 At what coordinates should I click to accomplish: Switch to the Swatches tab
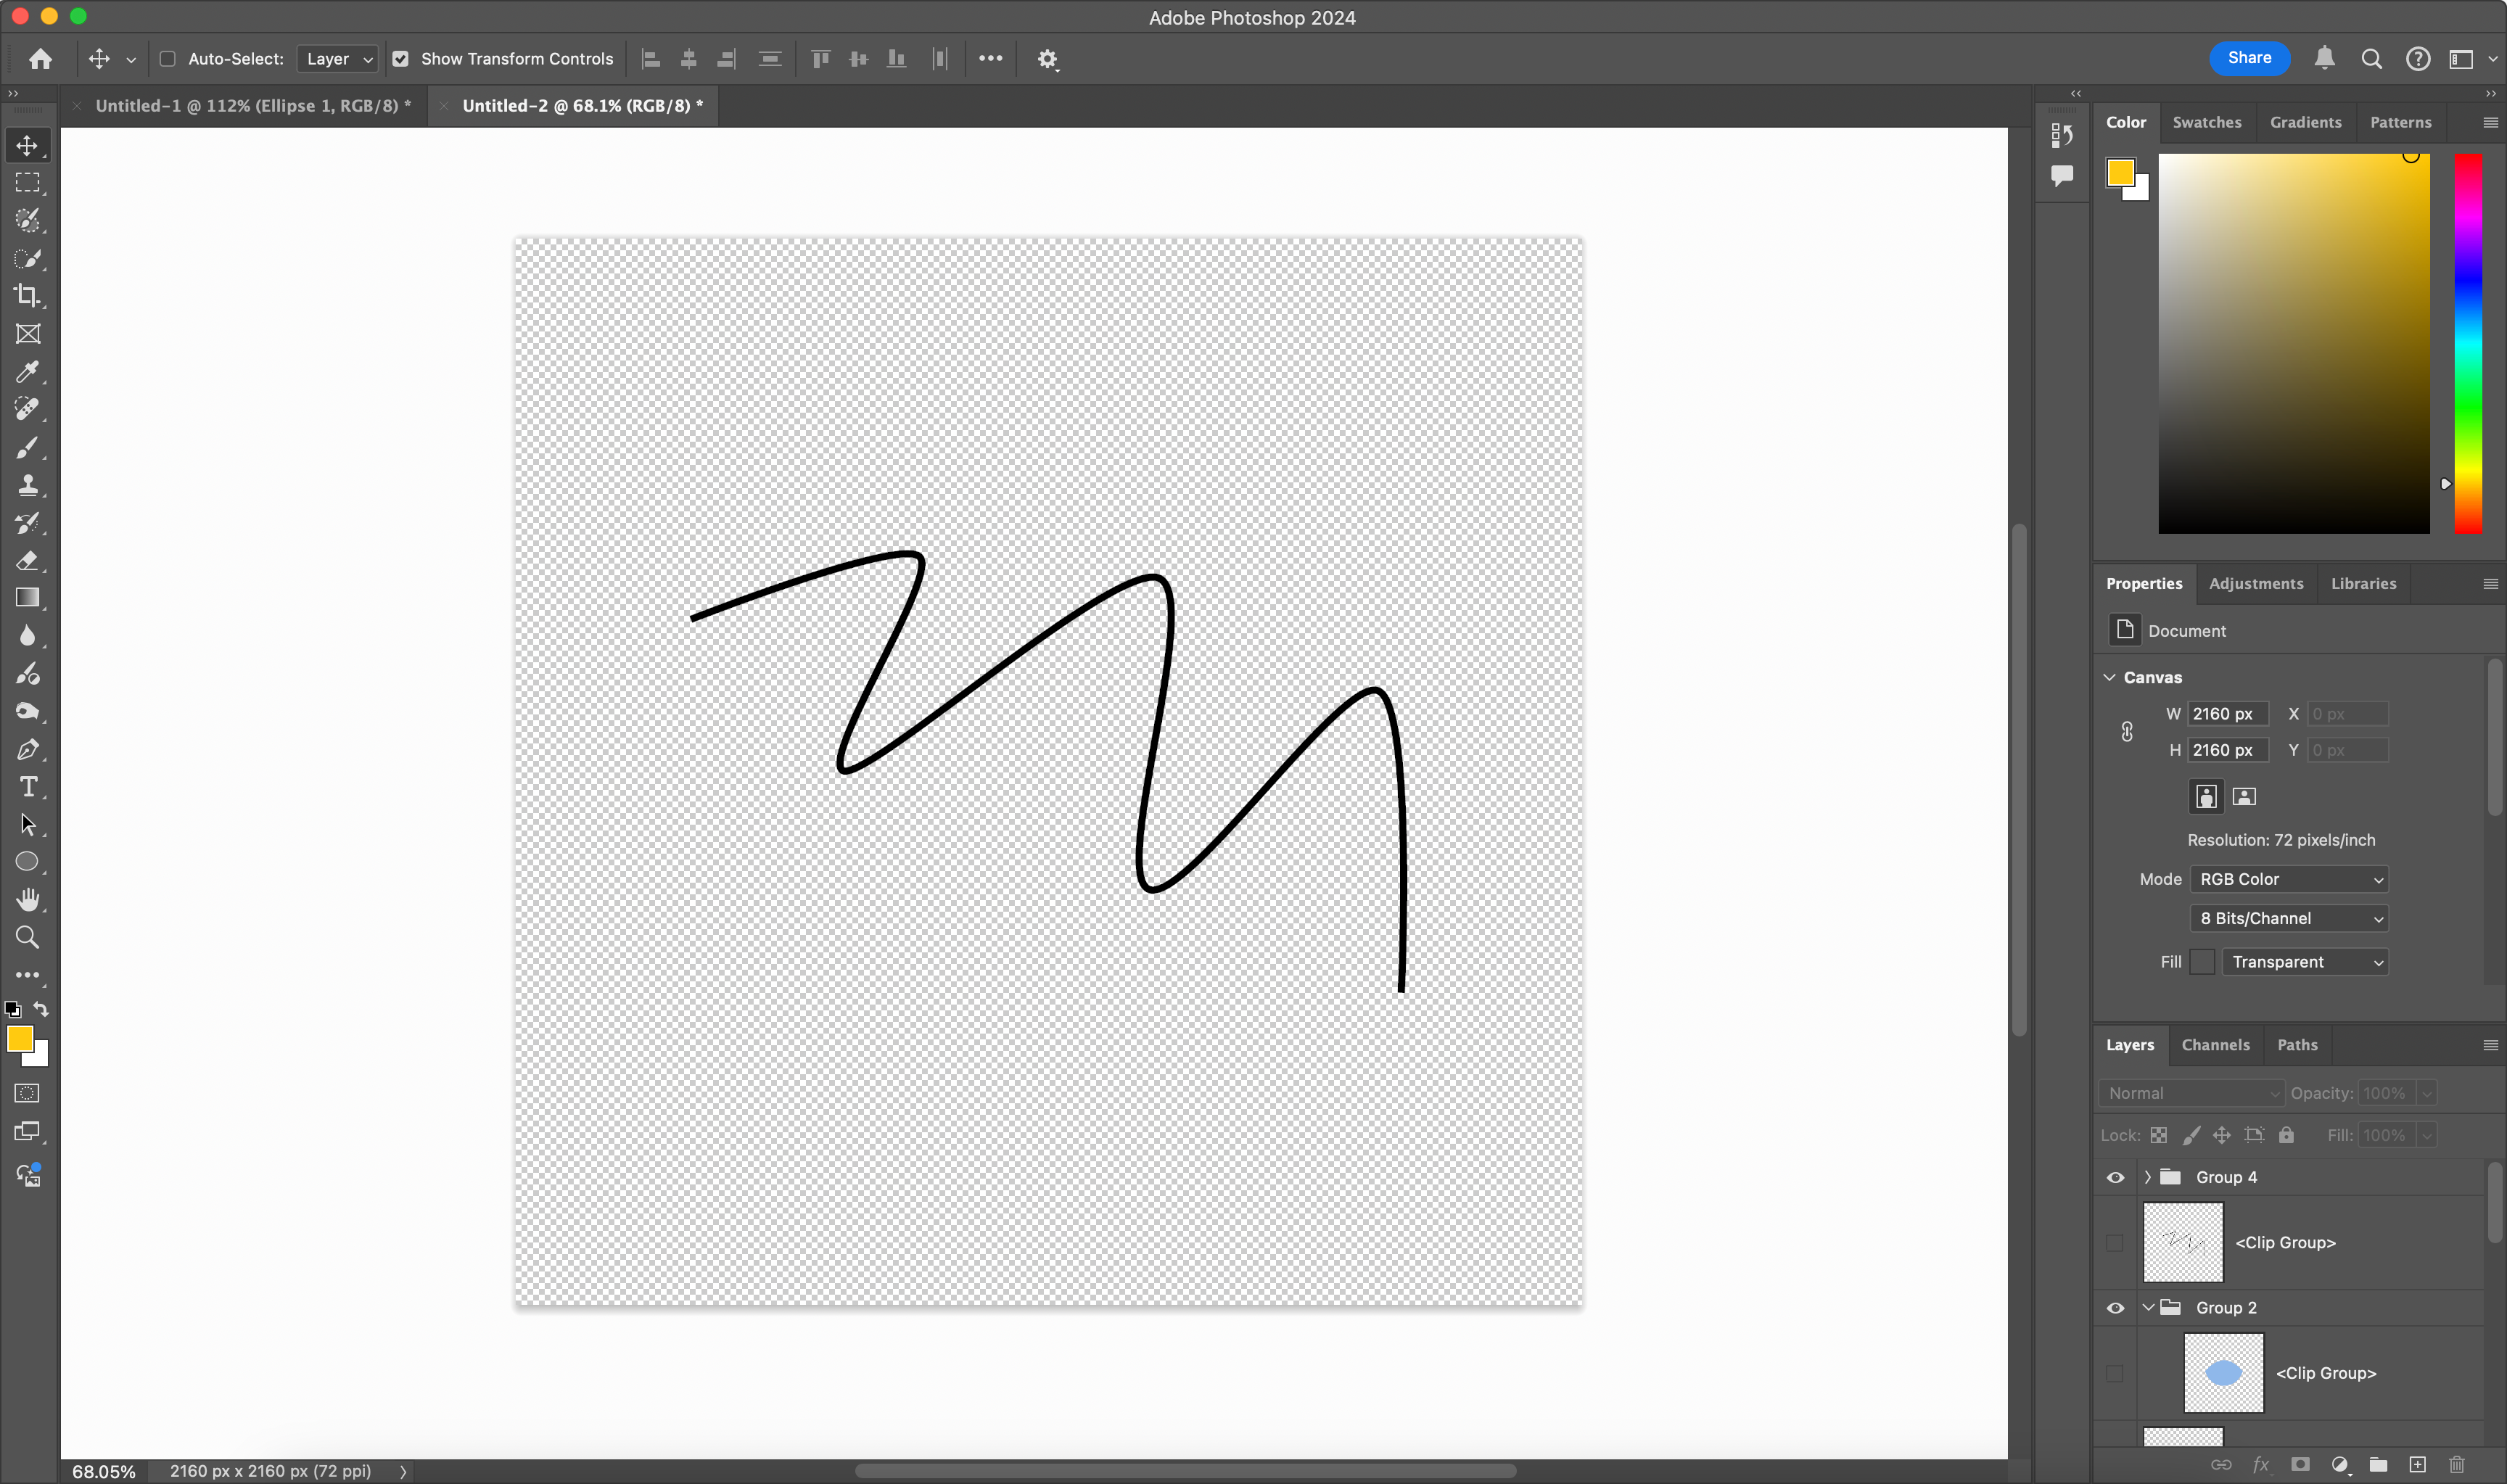pyautogui.click(x=2206, y=121)
